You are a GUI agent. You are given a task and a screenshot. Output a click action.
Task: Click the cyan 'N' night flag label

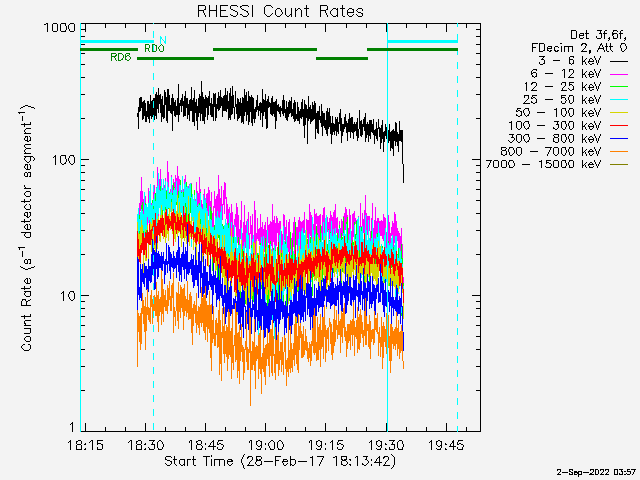point(163,40)
